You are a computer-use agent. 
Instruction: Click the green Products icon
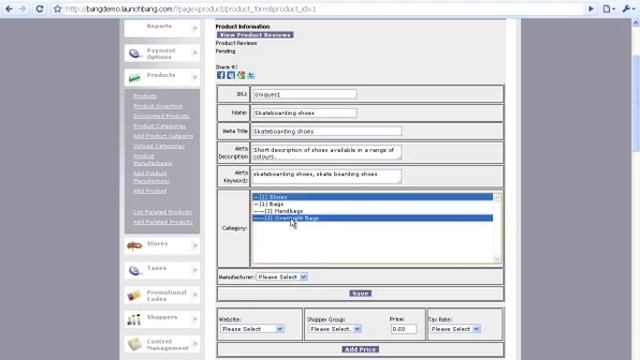coord(134,78)
